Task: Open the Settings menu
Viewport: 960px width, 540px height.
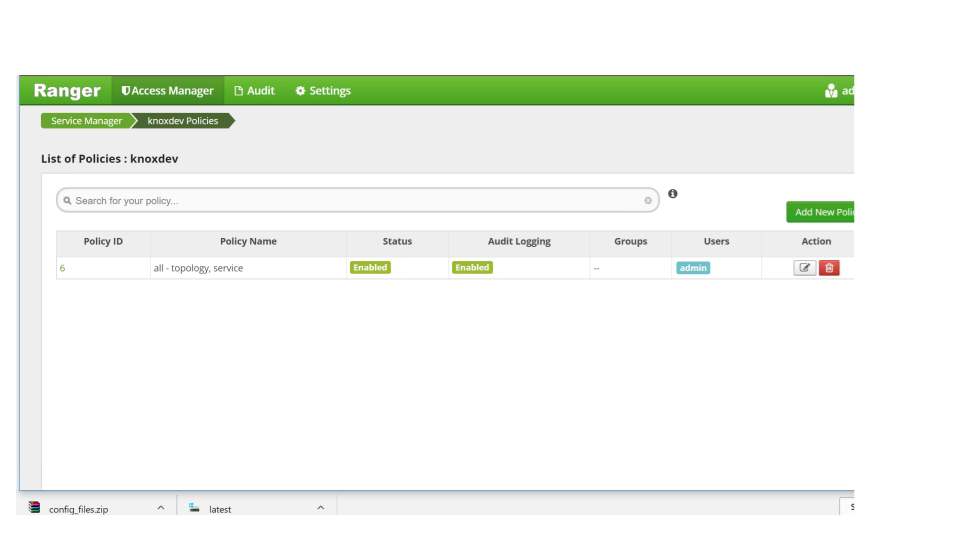Action: pyautogui.click(x=323, y=91)
